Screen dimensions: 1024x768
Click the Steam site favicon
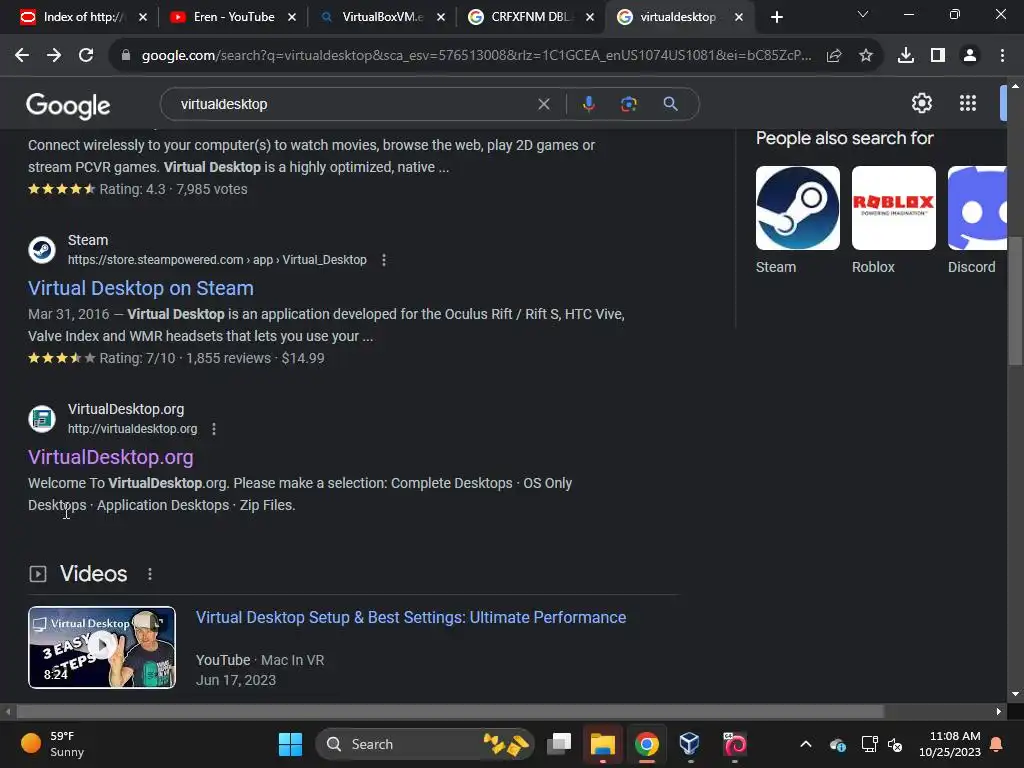tap(42, 250)
